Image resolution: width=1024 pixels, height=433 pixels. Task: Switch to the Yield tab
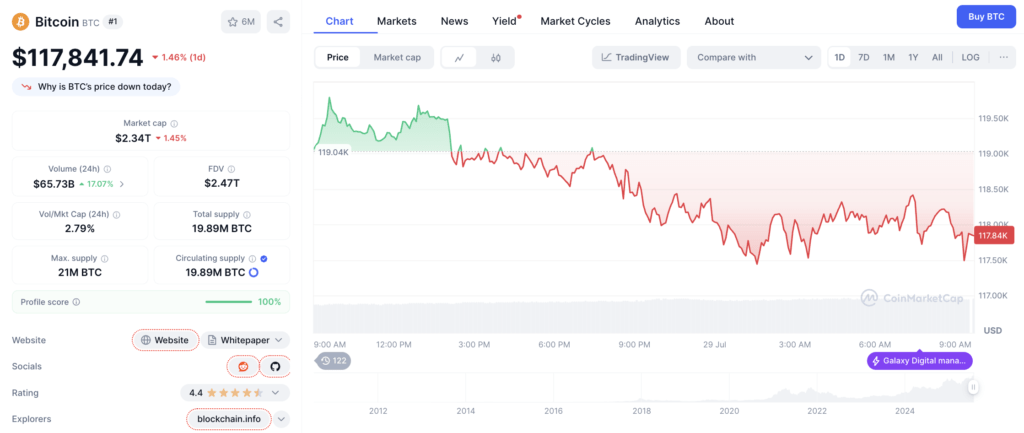tap(505, 21)
